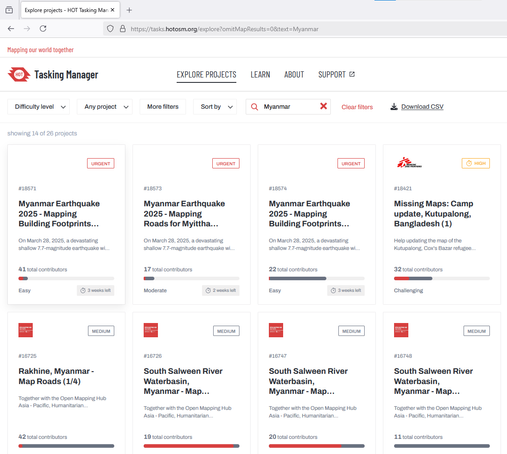Viewport: 507px width, 454px height.
Task: Open Missing Maps Camp update Kutupalong project
Action: pos(433,214)
